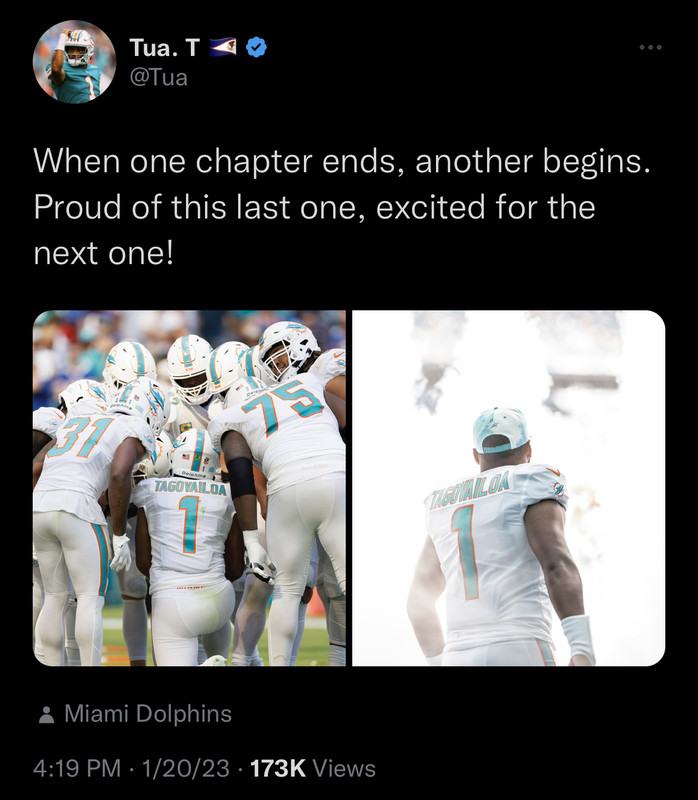Click the 1/20/23 date
The width and height of the screenshot is (698, 800).
pyautogui.click(x=186, y=768)
